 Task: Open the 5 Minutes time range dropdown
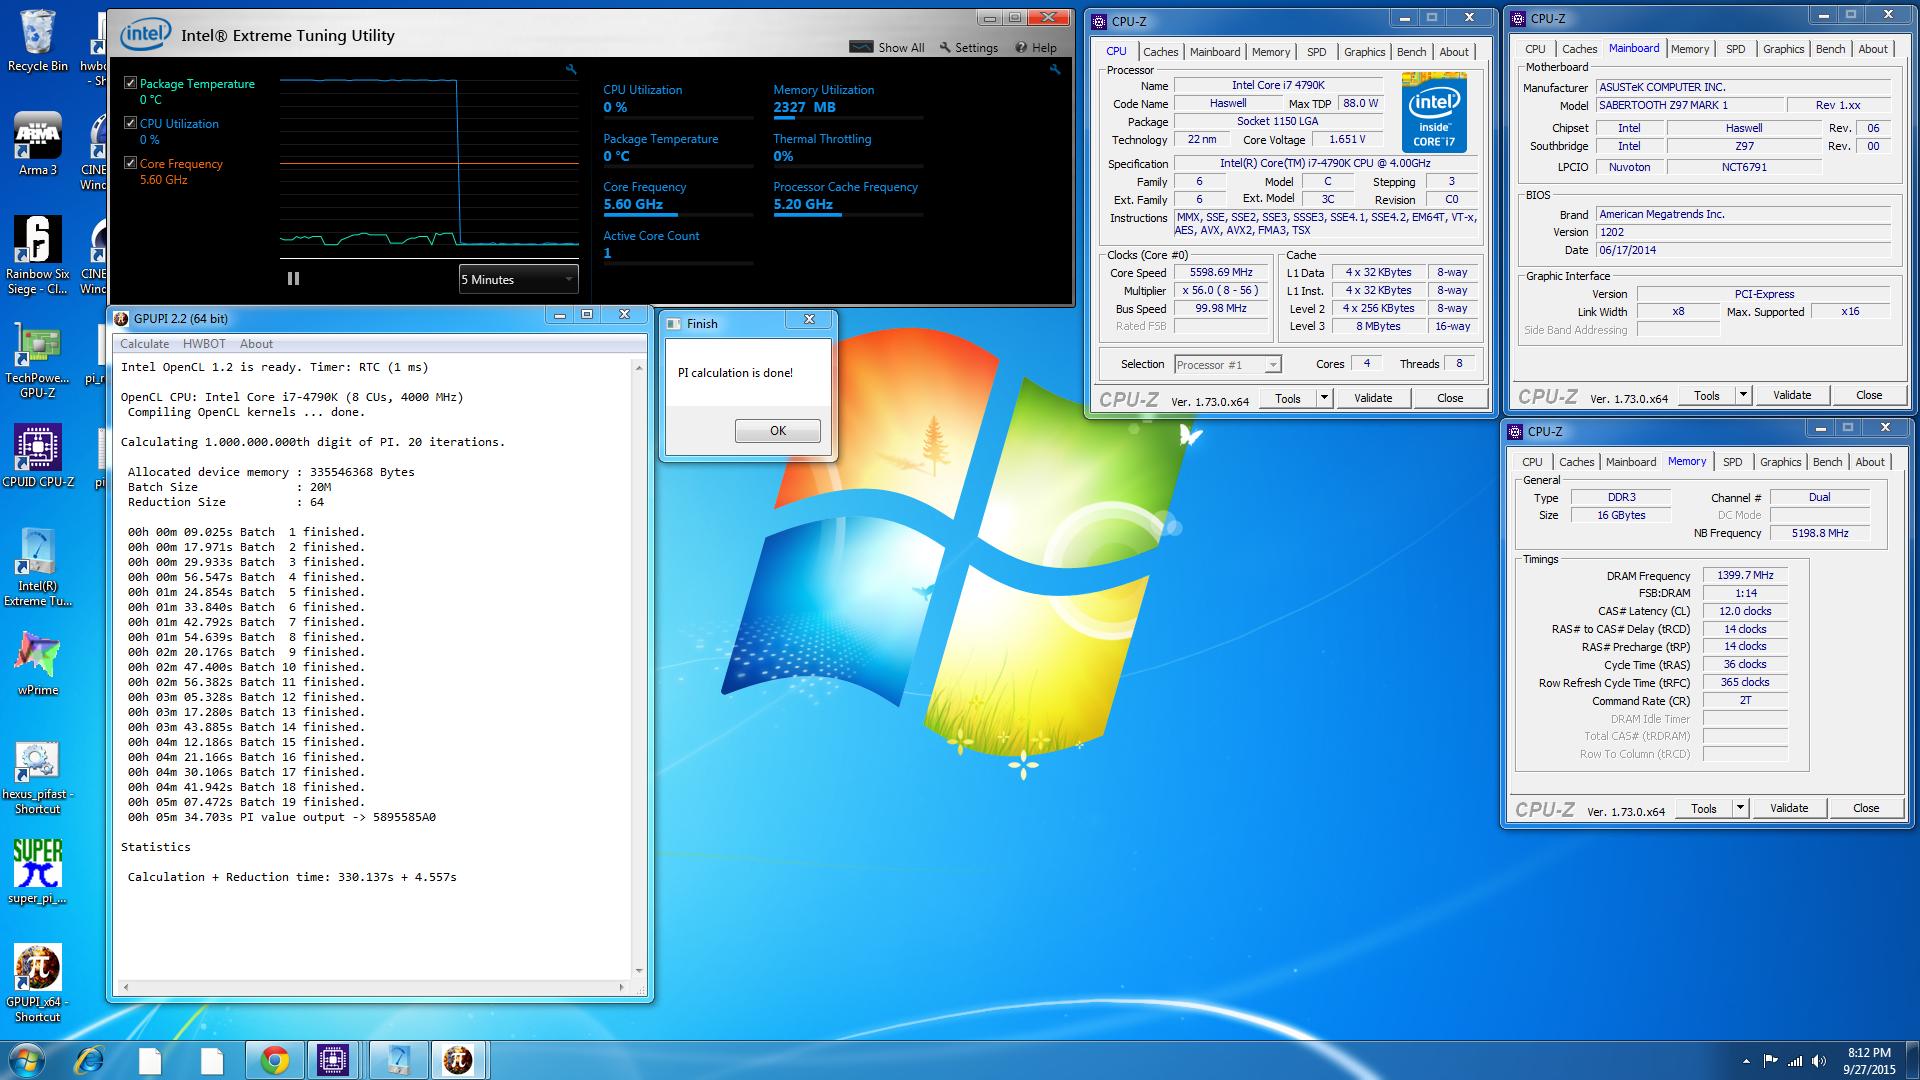tap(518, 279)
